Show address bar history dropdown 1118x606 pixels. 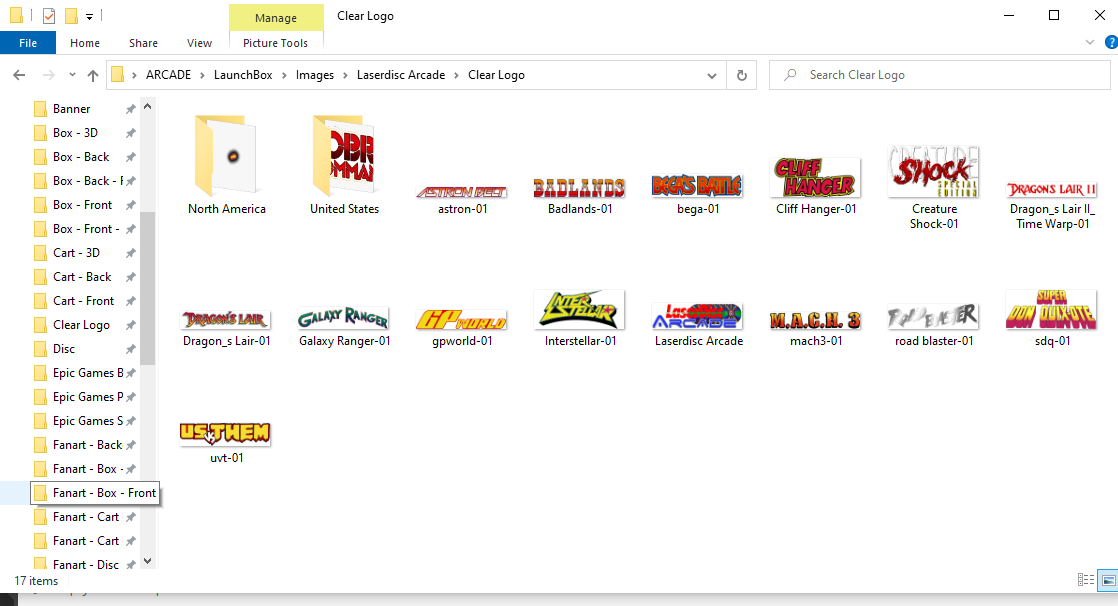(712, 76)
